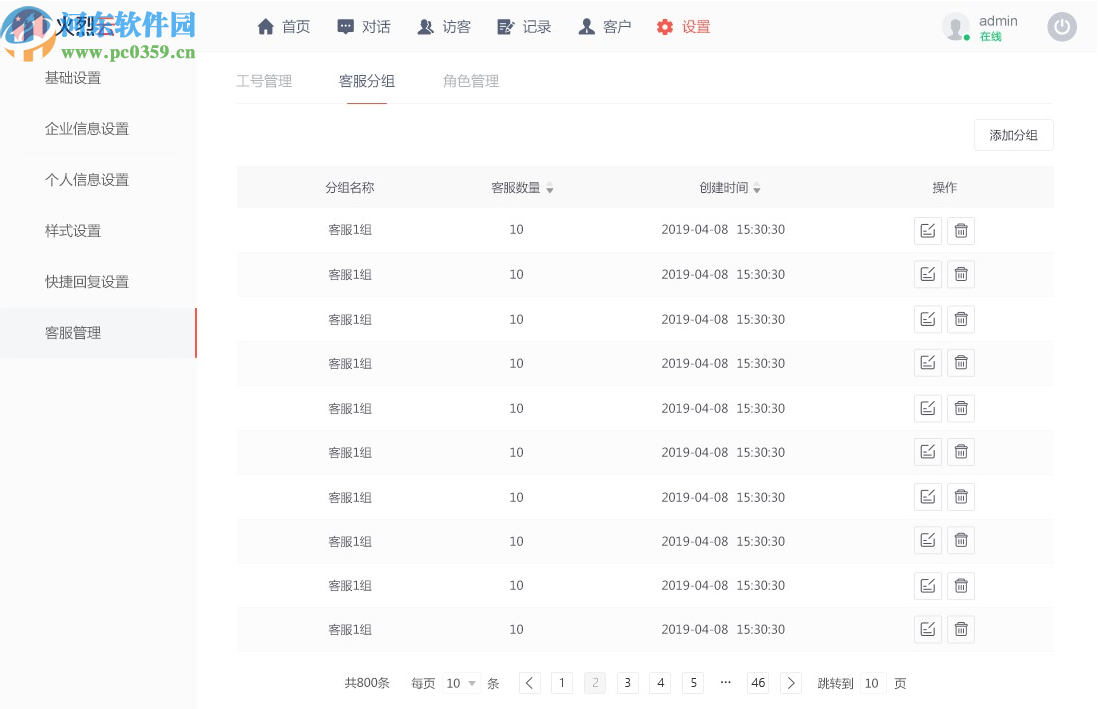
Task: Delete the third row's group
Action: [961, 319]
